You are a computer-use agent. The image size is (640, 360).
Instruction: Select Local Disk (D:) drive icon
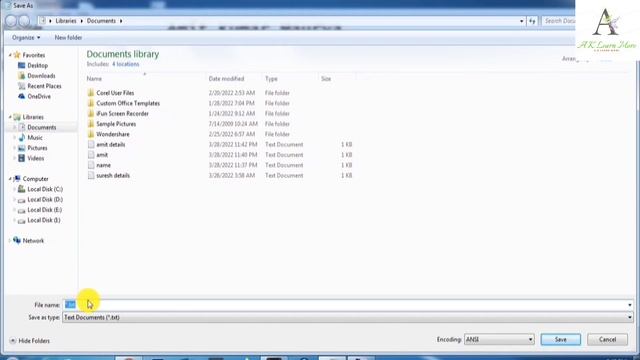tap(22, 200)
